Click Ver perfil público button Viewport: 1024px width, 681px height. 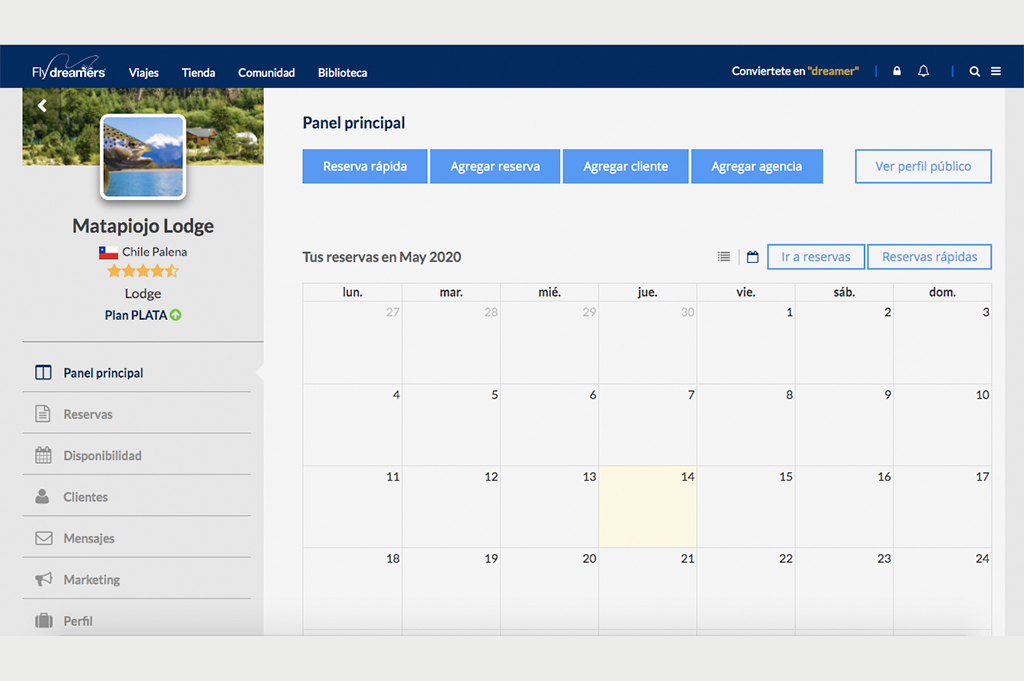[x=923, y=167]
